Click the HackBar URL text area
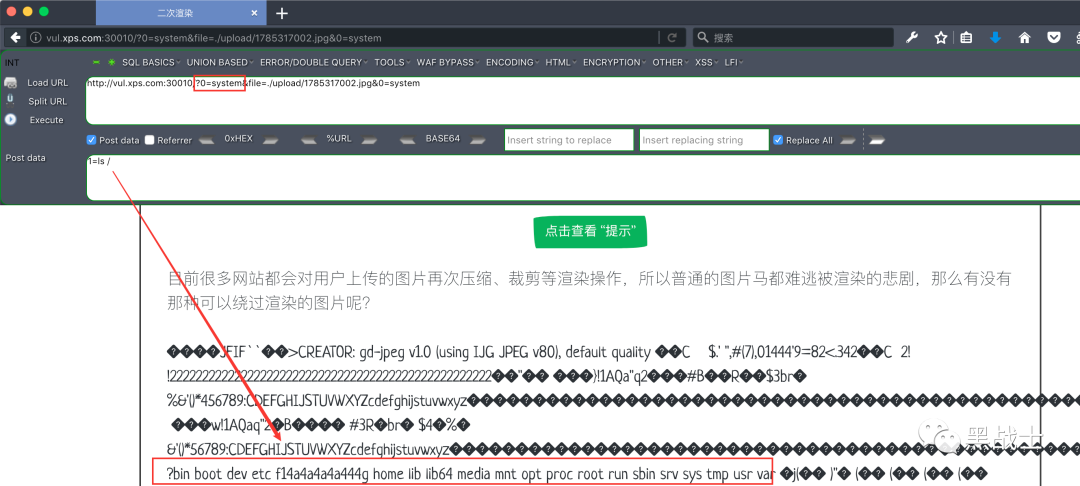The width and height of the screenshot is (1080, 486). tap(582, 101)
